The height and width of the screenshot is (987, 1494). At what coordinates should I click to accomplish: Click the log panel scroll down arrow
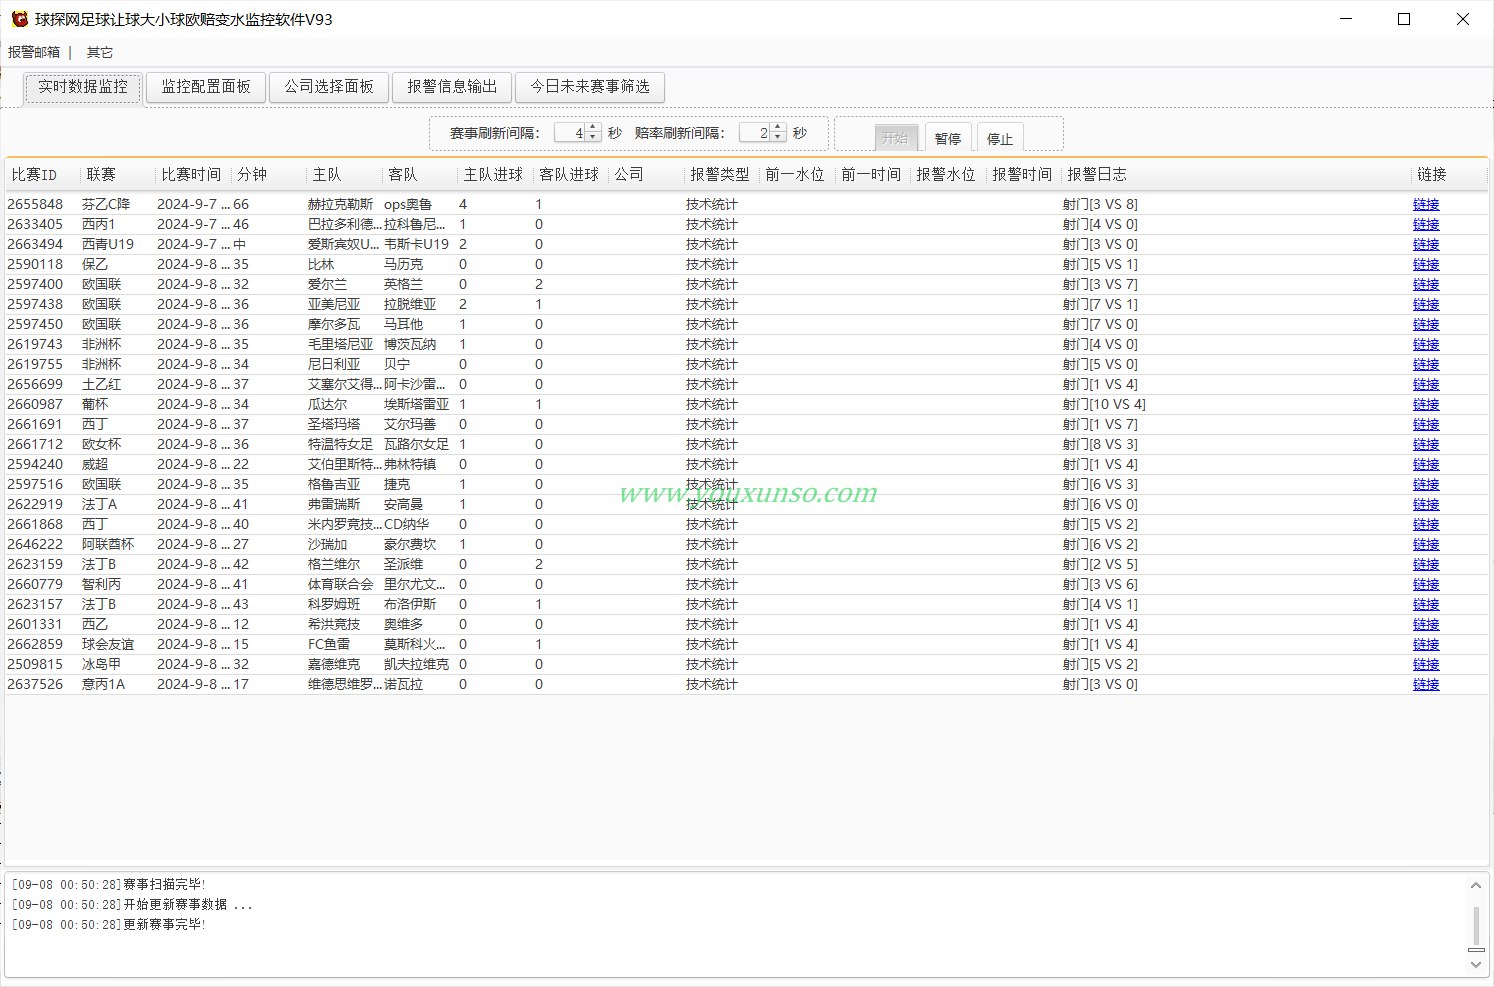[x=1476, y=965]
